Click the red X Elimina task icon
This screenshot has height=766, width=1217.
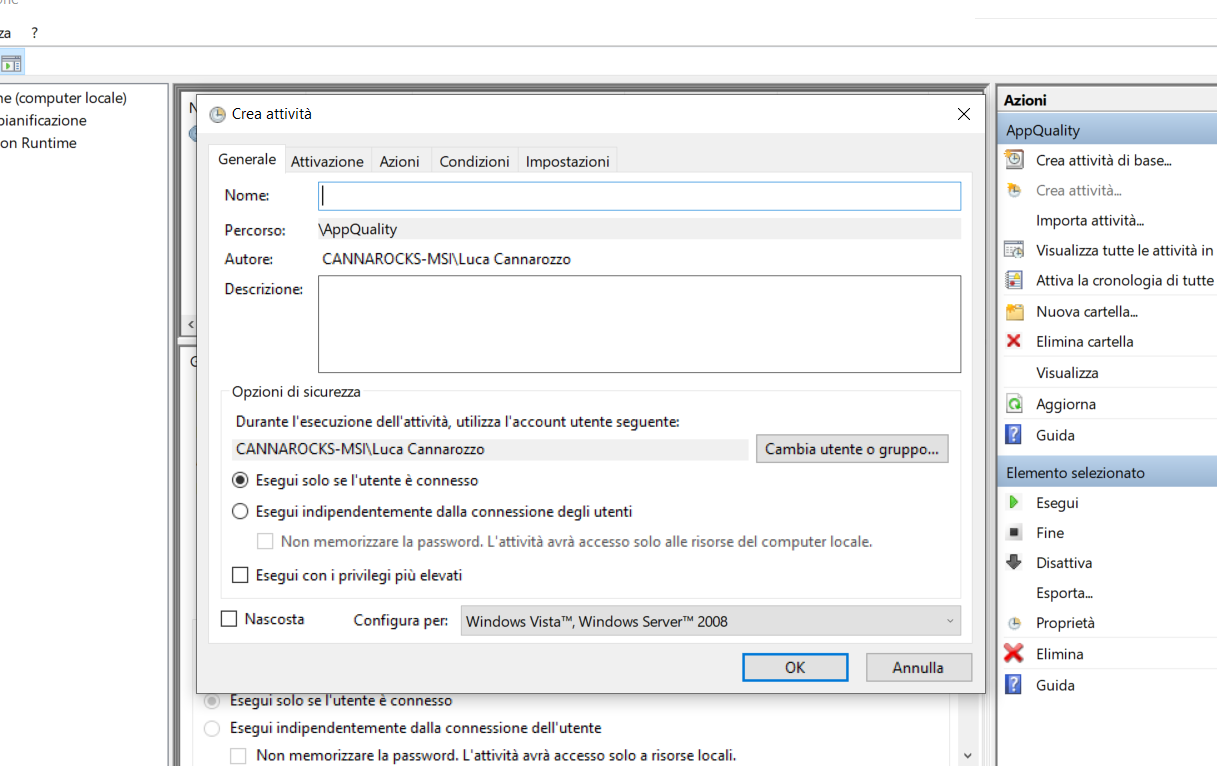pos(1014,653)
